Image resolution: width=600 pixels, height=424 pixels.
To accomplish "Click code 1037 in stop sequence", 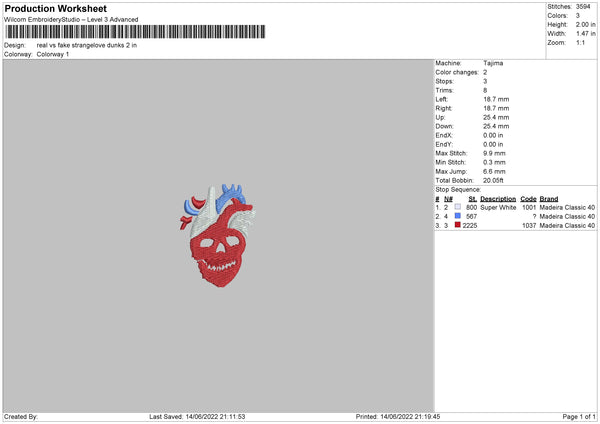I will click(529, 225).
